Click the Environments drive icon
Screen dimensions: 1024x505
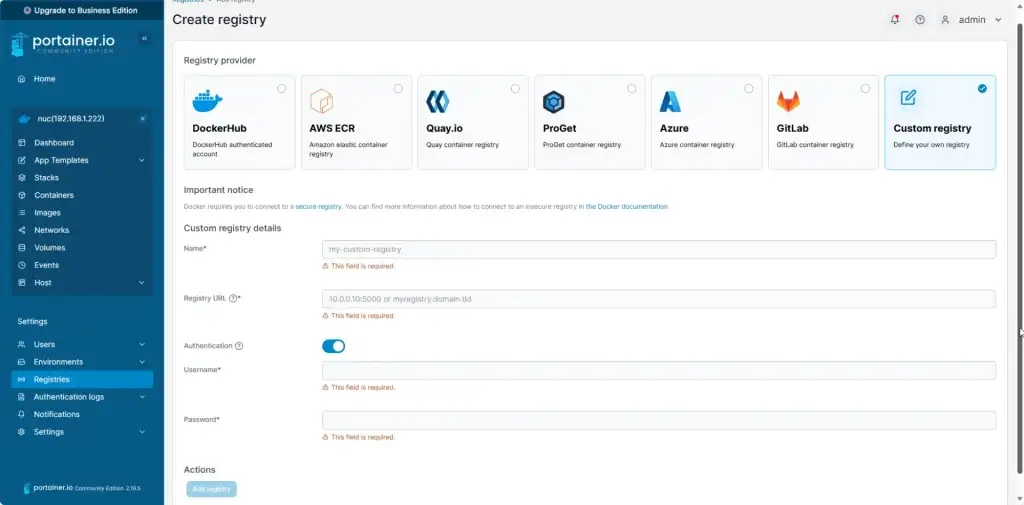click(x=22, y=362)
